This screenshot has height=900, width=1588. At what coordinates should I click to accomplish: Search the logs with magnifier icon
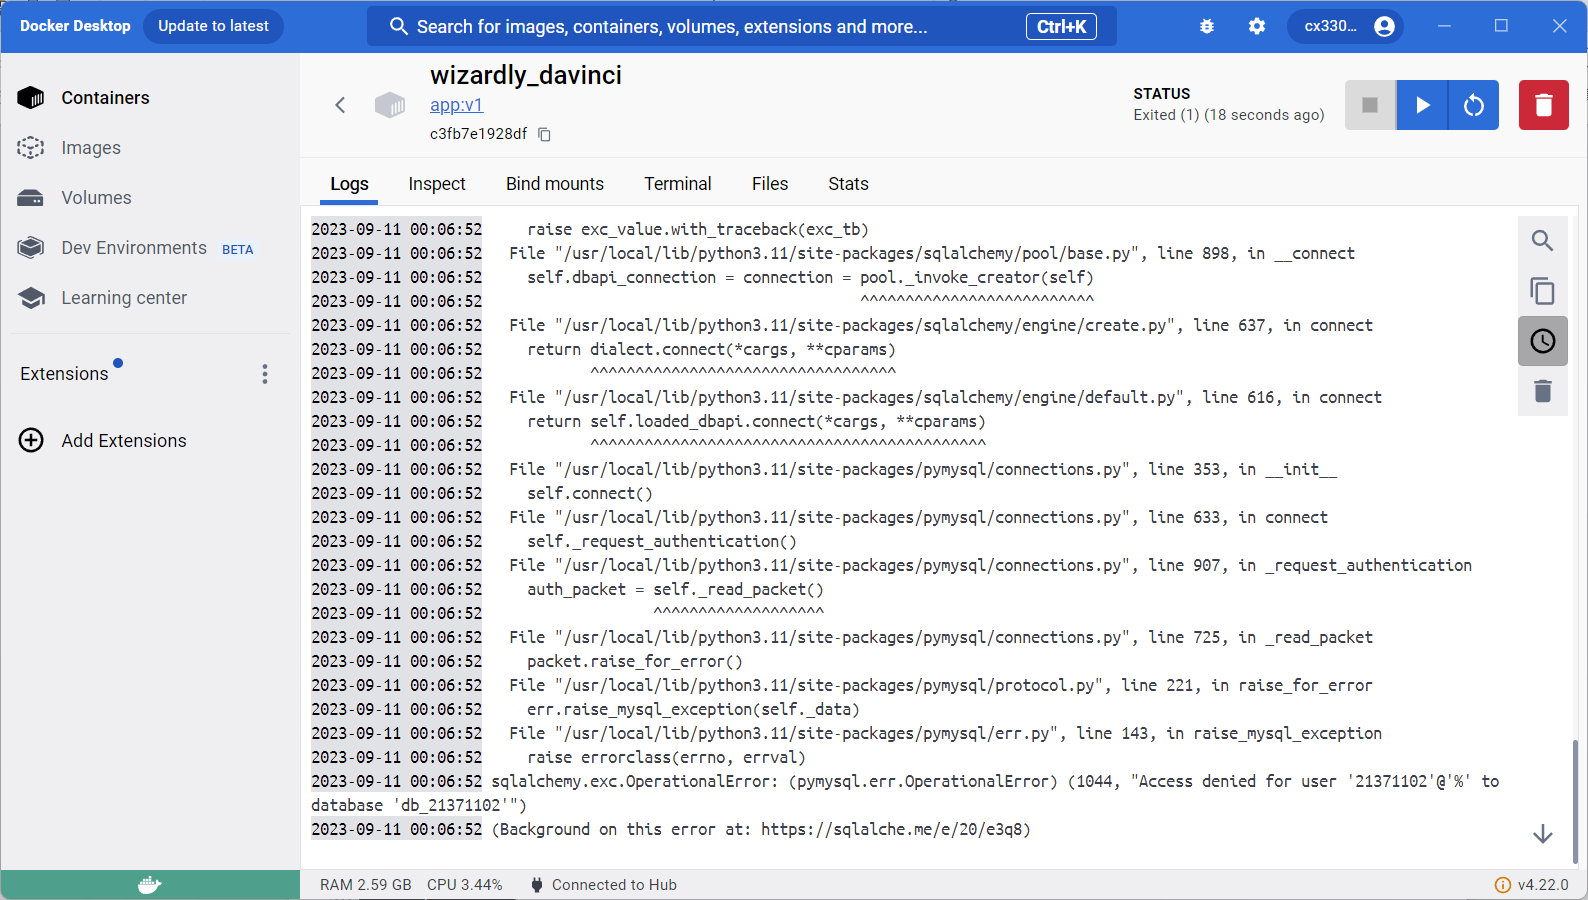pyautogui.click(x=1543, y=241)
